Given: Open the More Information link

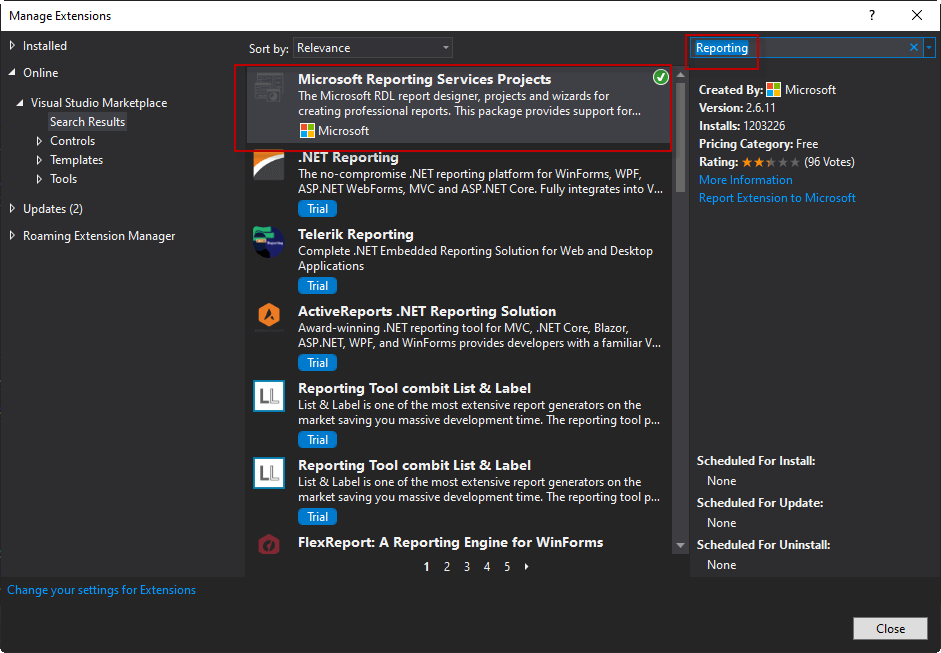Looking at the screenshot, I should tap(745, 180).
